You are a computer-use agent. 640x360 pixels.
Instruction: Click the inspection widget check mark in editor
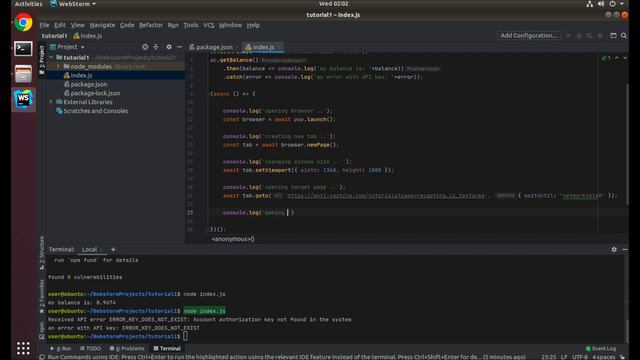[606, 58]
